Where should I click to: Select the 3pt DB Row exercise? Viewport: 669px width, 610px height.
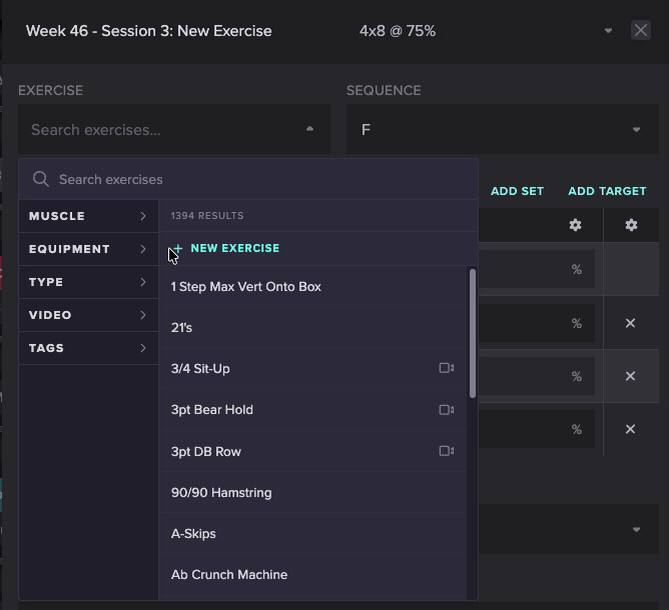[x=313, y=451]
